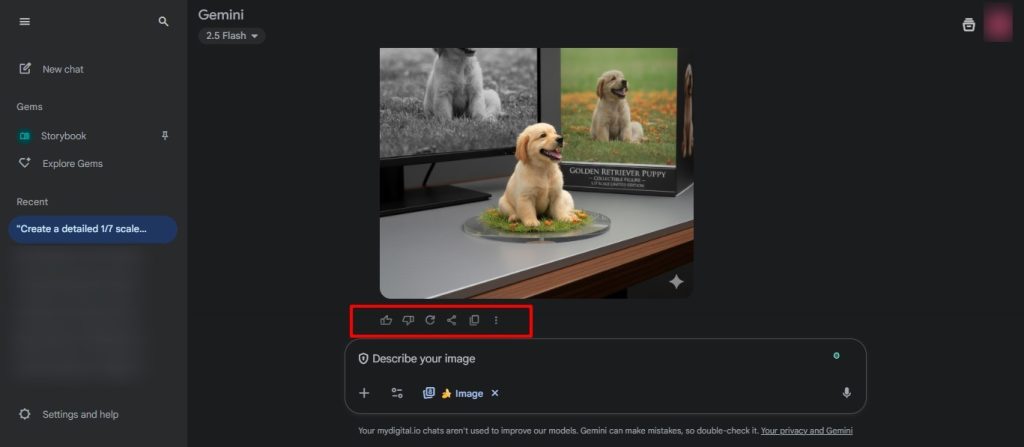Click the thumbs down icon below the image
The height and width of the screenshot is (447, 1024).
[x=408, y=320]
